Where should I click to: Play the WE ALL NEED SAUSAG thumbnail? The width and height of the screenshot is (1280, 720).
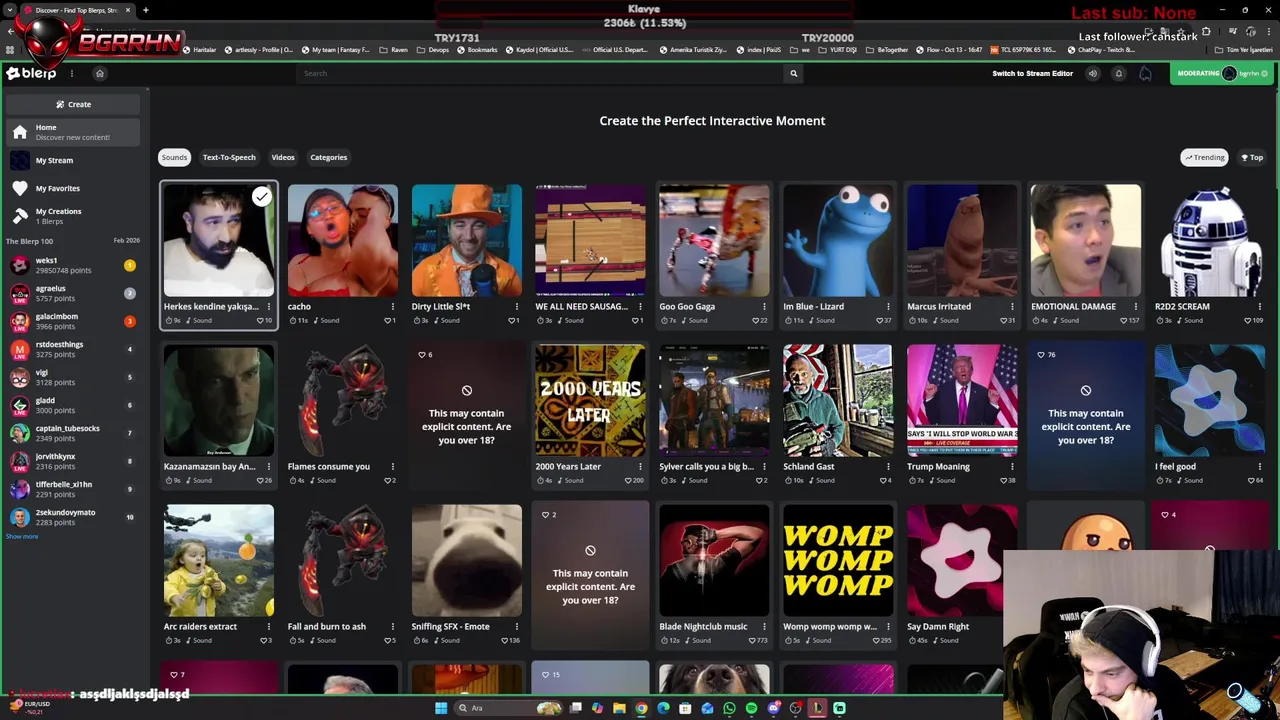pos(590,240)
